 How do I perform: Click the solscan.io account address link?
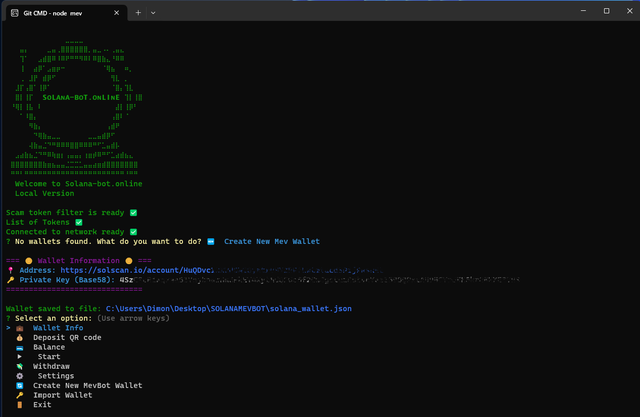[x=221, y=270]
